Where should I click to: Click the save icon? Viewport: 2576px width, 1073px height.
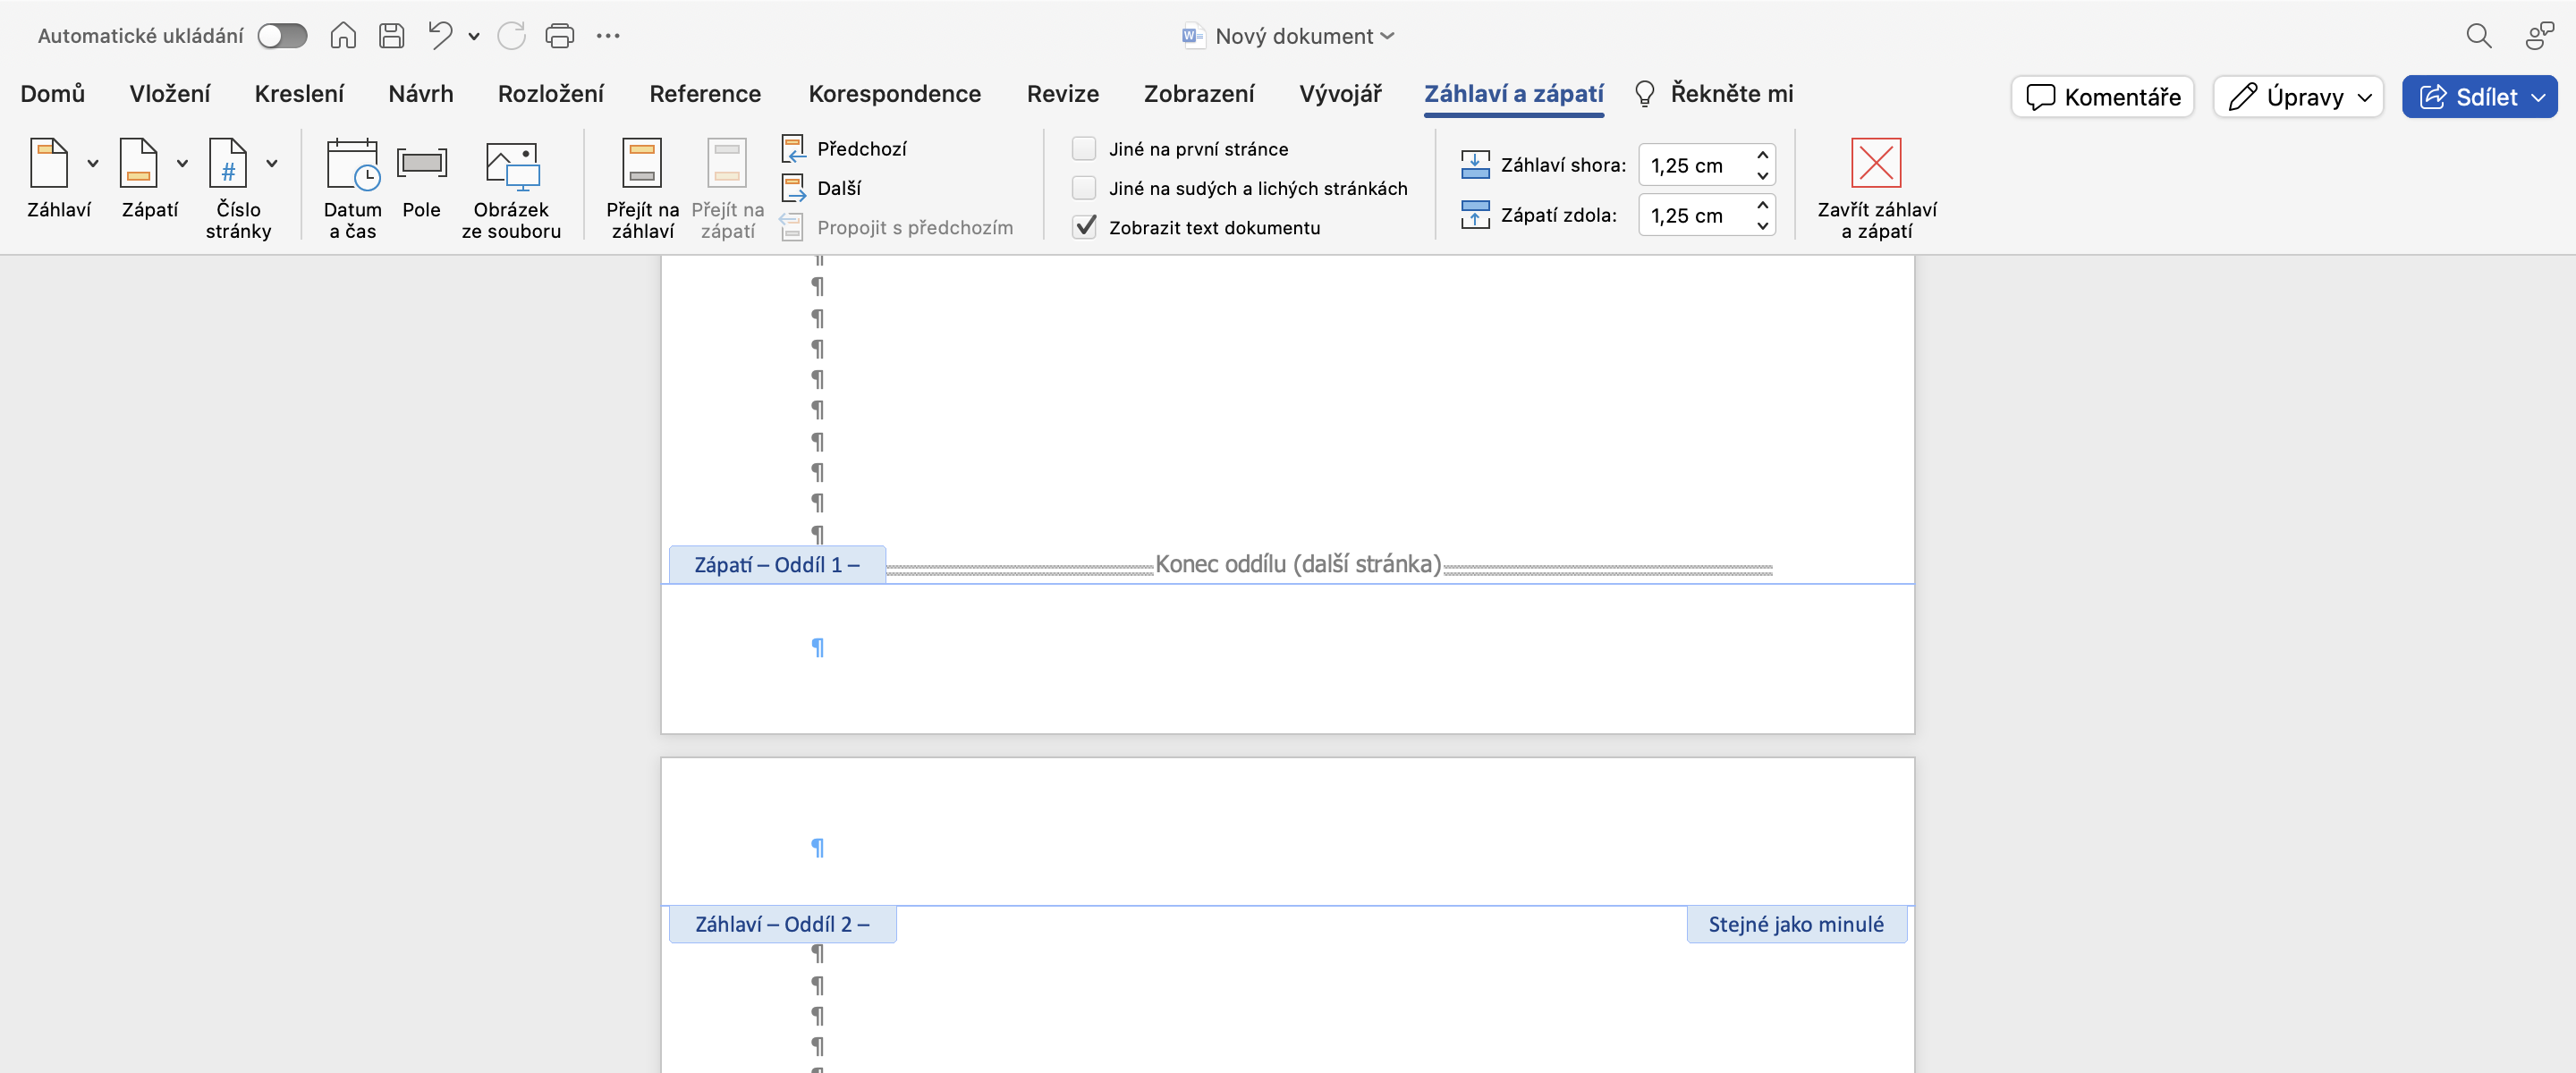tap(391, 36)
